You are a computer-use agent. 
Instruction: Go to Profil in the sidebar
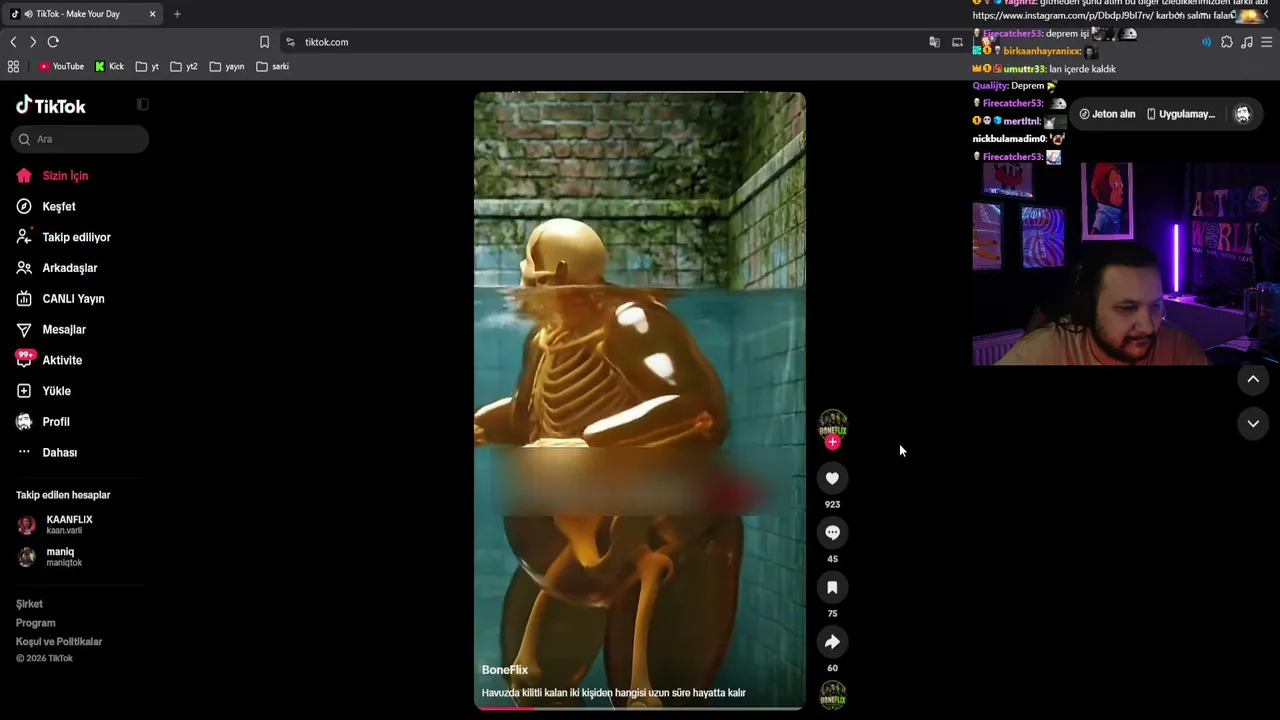point(56,422)
